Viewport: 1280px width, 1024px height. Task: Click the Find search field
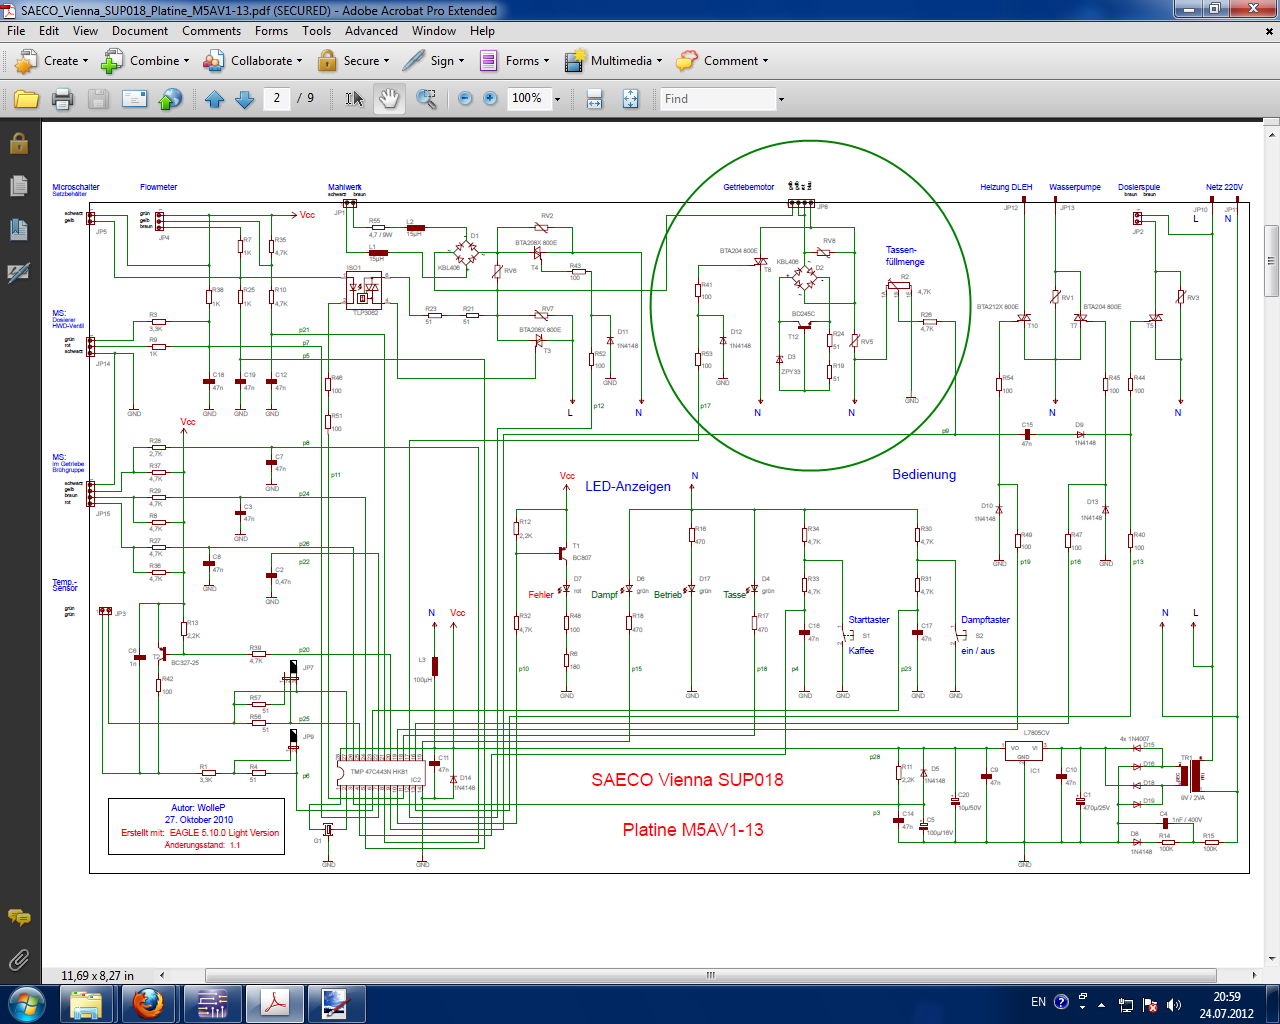tap(718, 99)
